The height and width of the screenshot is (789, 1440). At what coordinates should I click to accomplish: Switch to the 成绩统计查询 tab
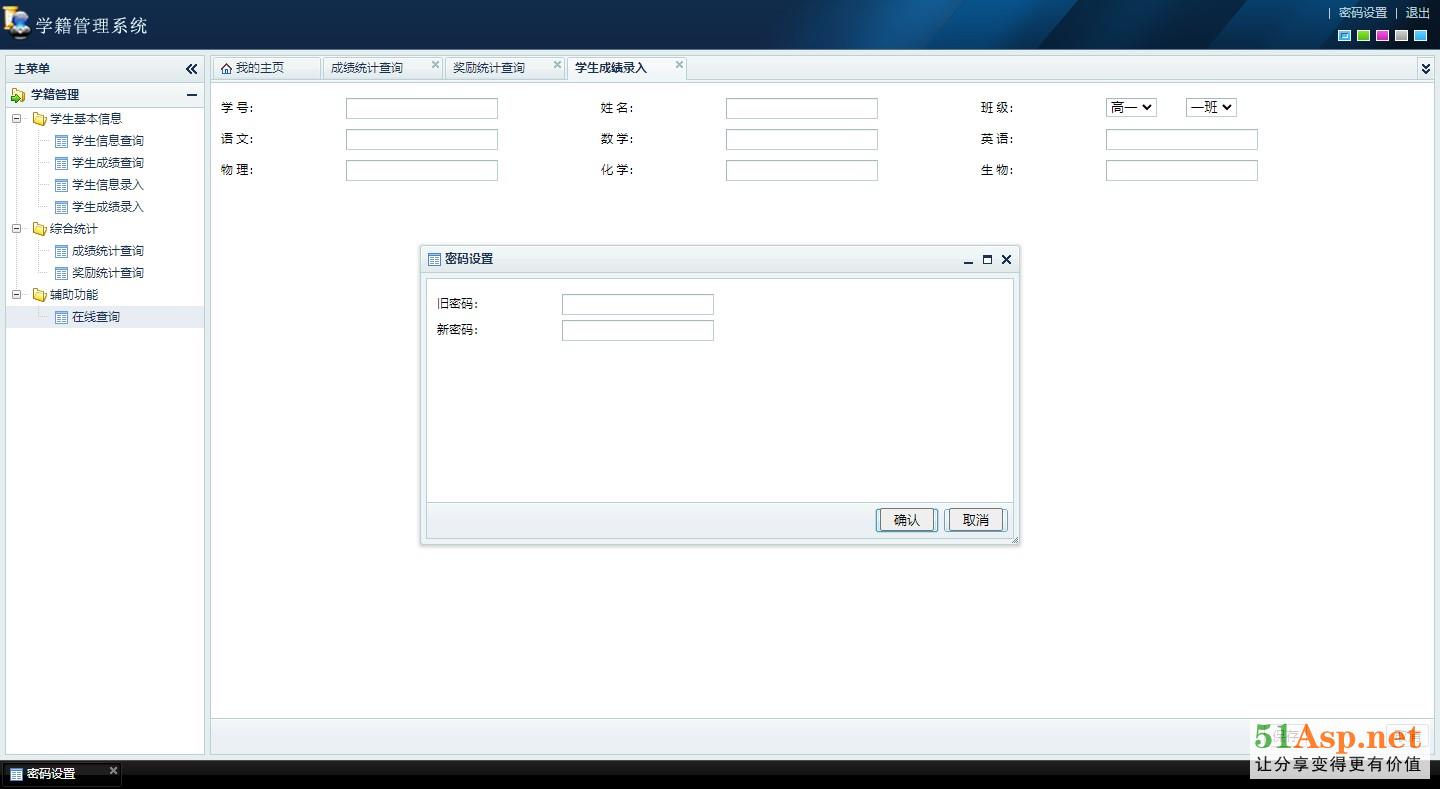pyautogui.click(x=367, y=68)
